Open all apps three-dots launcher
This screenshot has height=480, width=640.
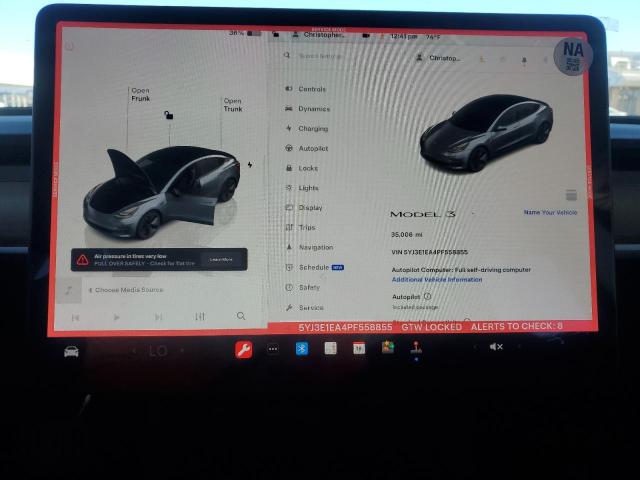tap(272, 349)
